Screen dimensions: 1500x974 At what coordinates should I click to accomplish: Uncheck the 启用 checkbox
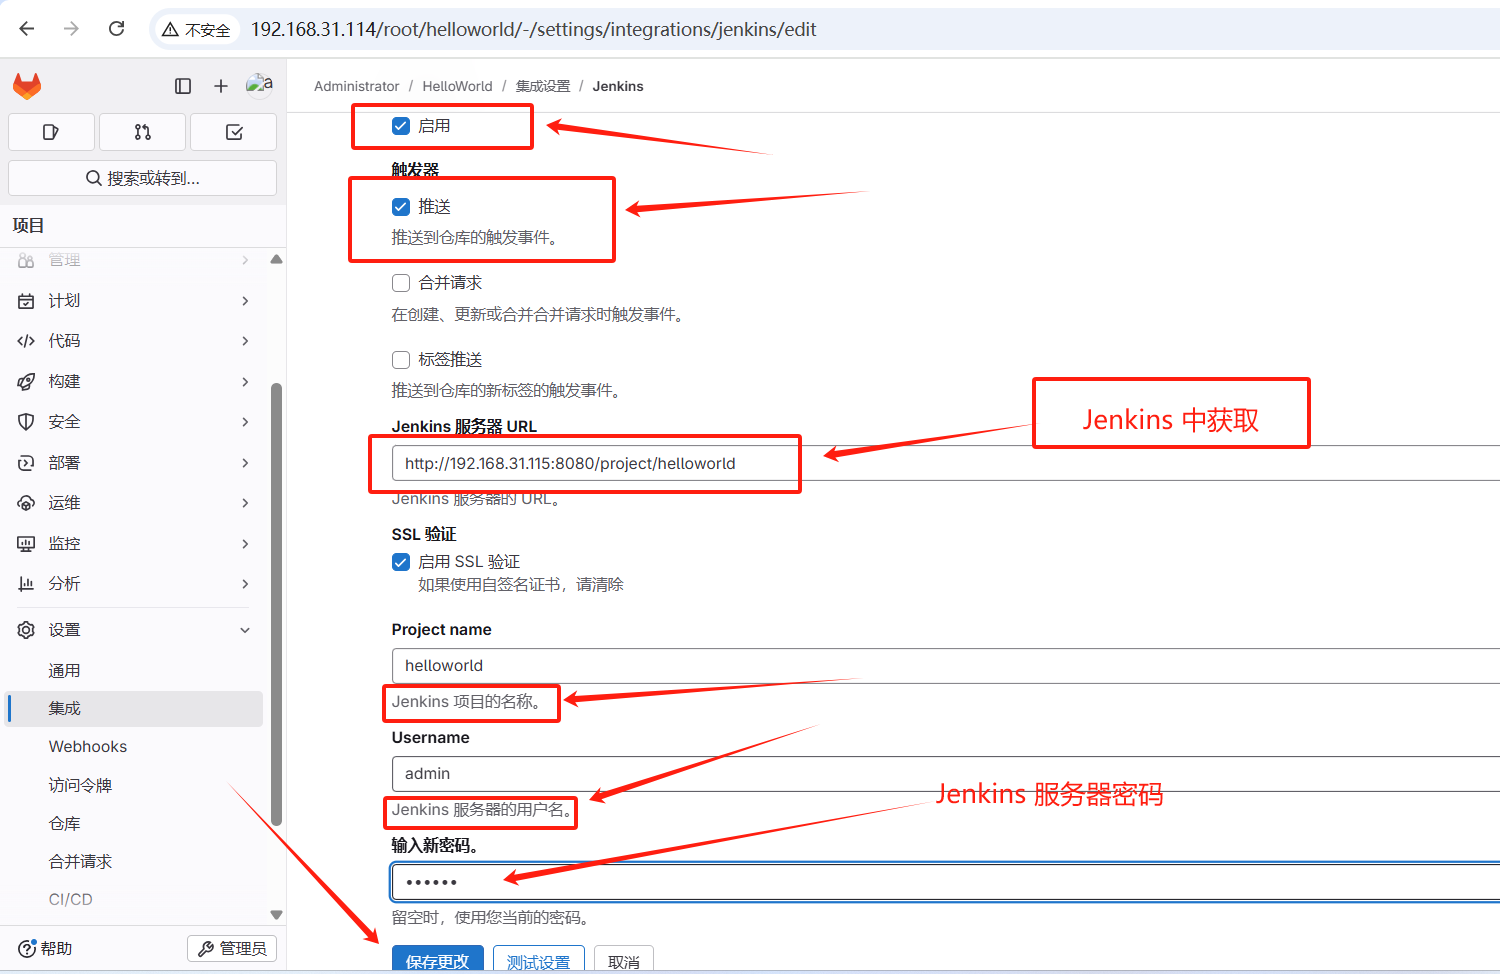coord(401,126)
